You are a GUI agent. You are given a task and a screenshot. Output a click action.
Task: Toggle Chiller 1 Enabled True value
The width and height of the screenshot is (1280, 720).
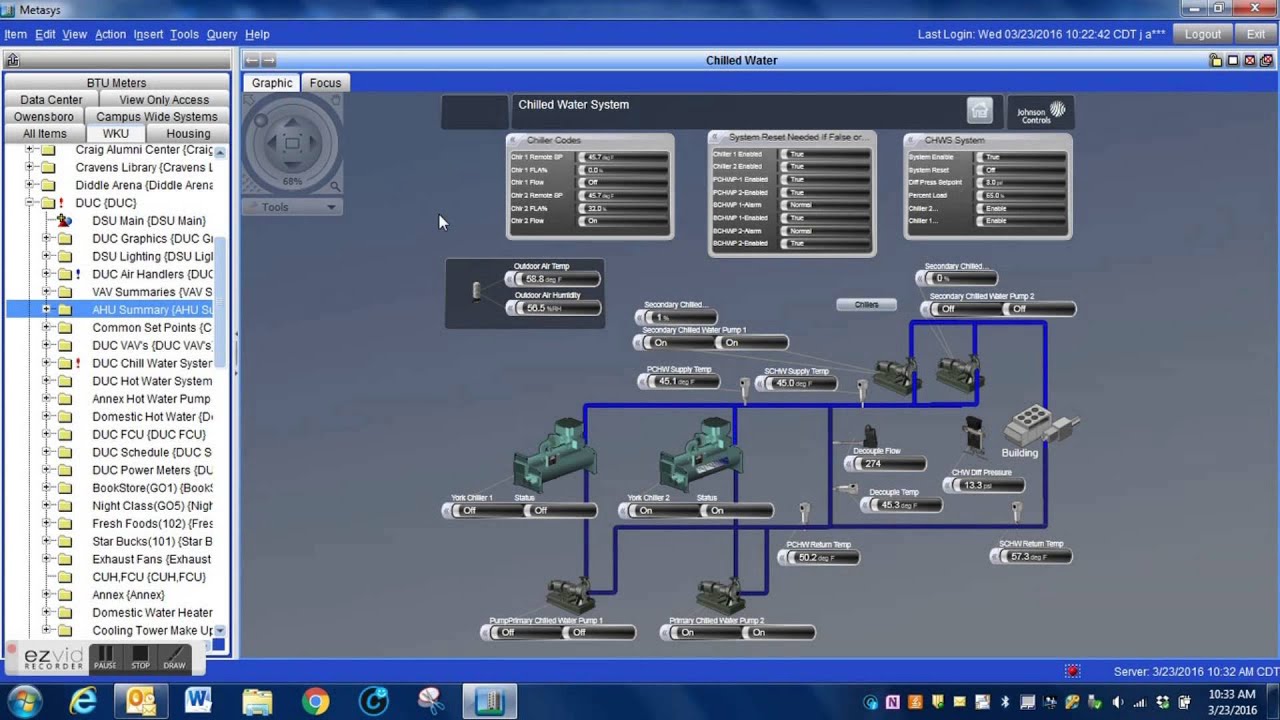coord(826,154)
